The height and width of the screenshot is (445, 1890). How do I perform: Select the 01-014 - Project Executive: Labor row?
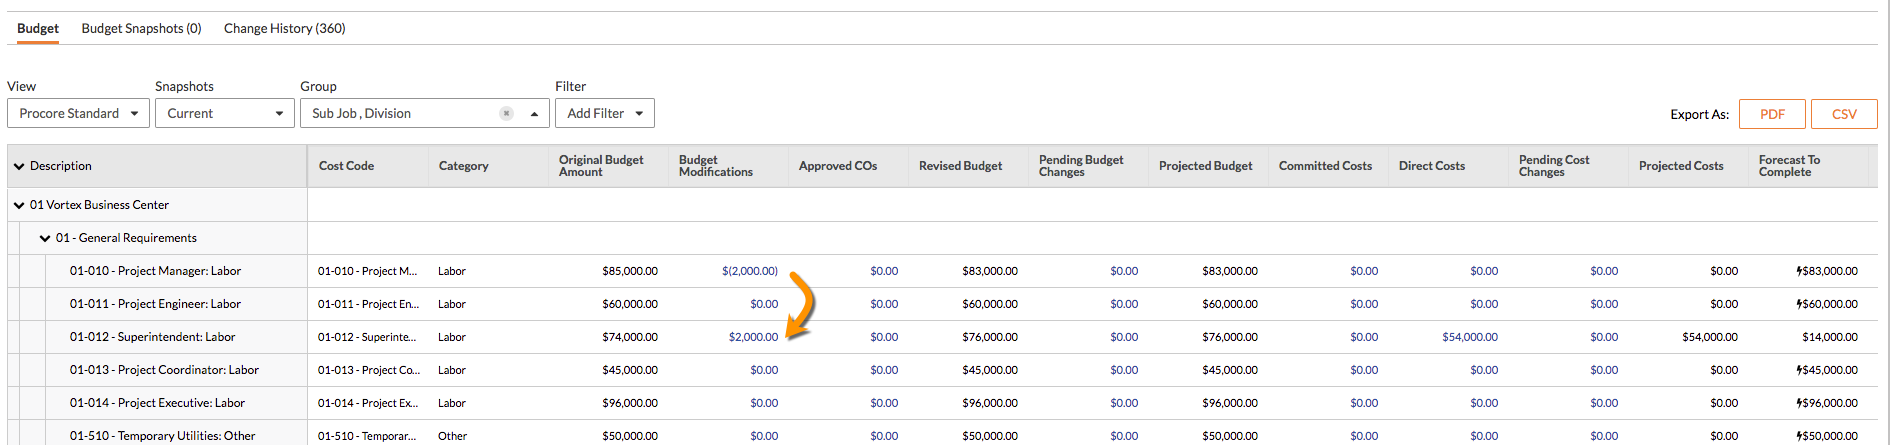(x=157, y=403)
